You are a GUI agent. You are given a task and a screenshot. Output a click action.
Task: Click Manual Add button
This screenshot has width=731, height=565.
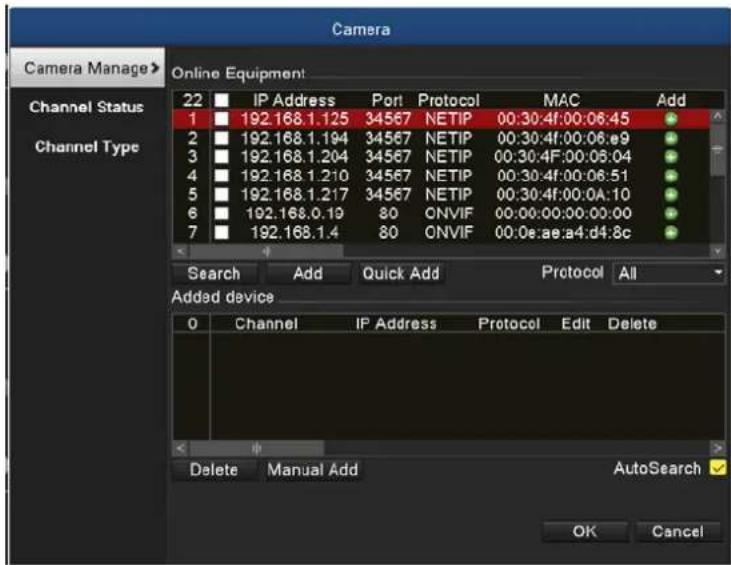coord(313,469)
